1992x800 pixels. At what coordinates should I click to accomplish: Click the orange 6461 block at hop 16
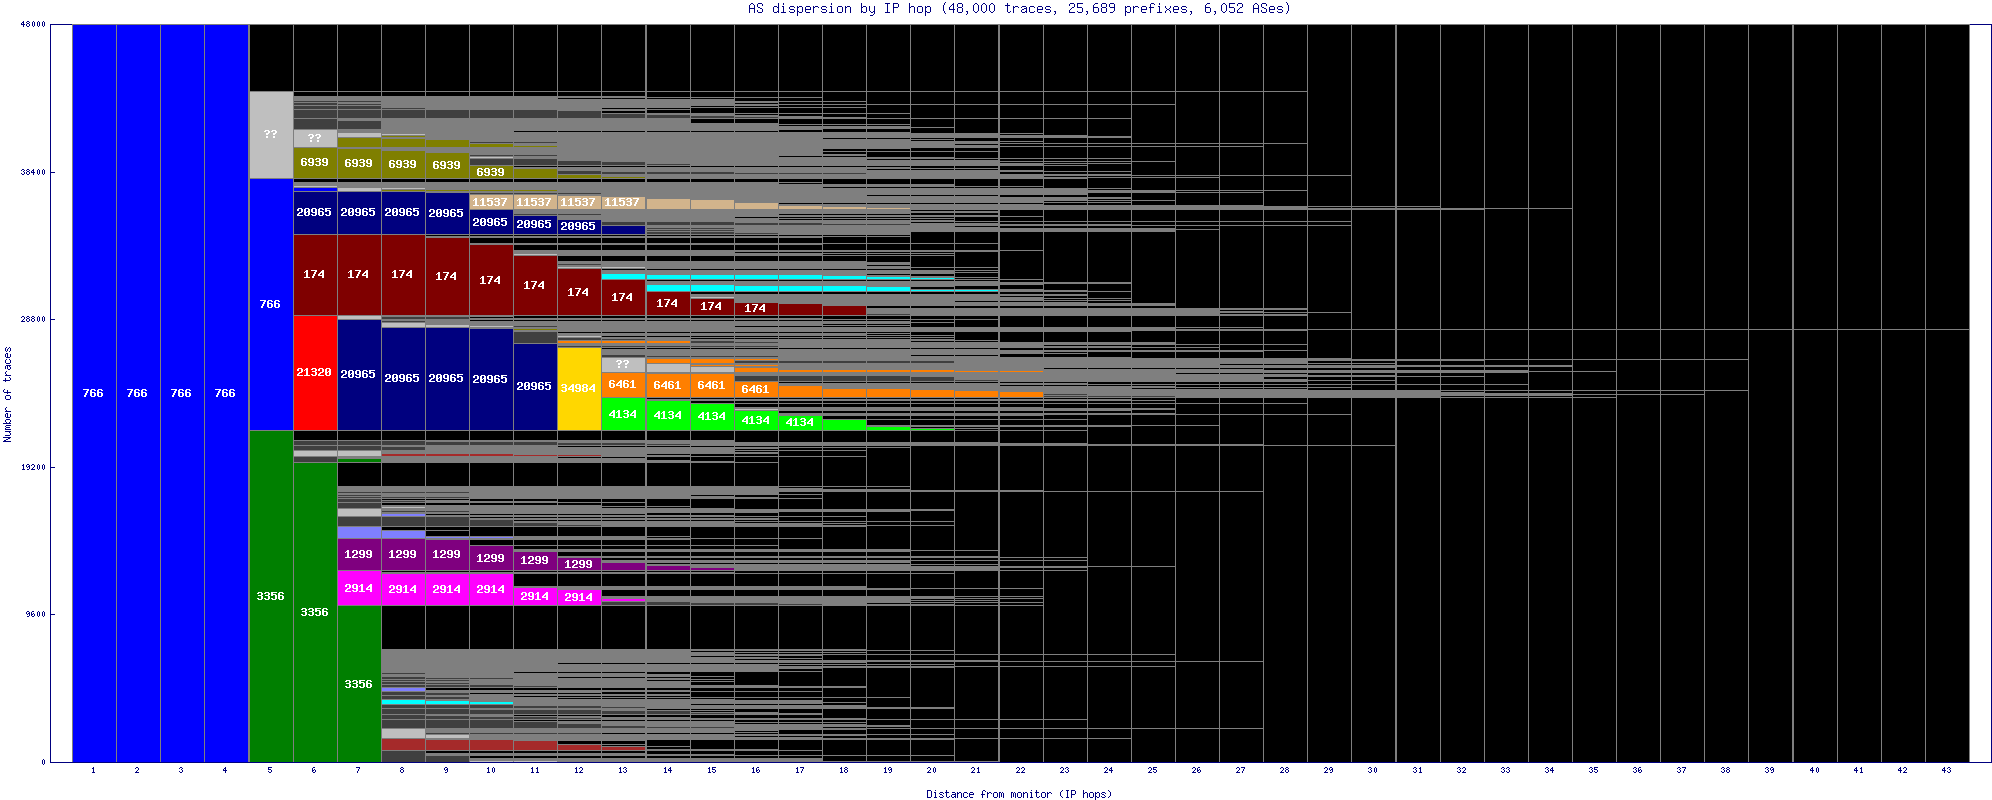tap(755, 389)
